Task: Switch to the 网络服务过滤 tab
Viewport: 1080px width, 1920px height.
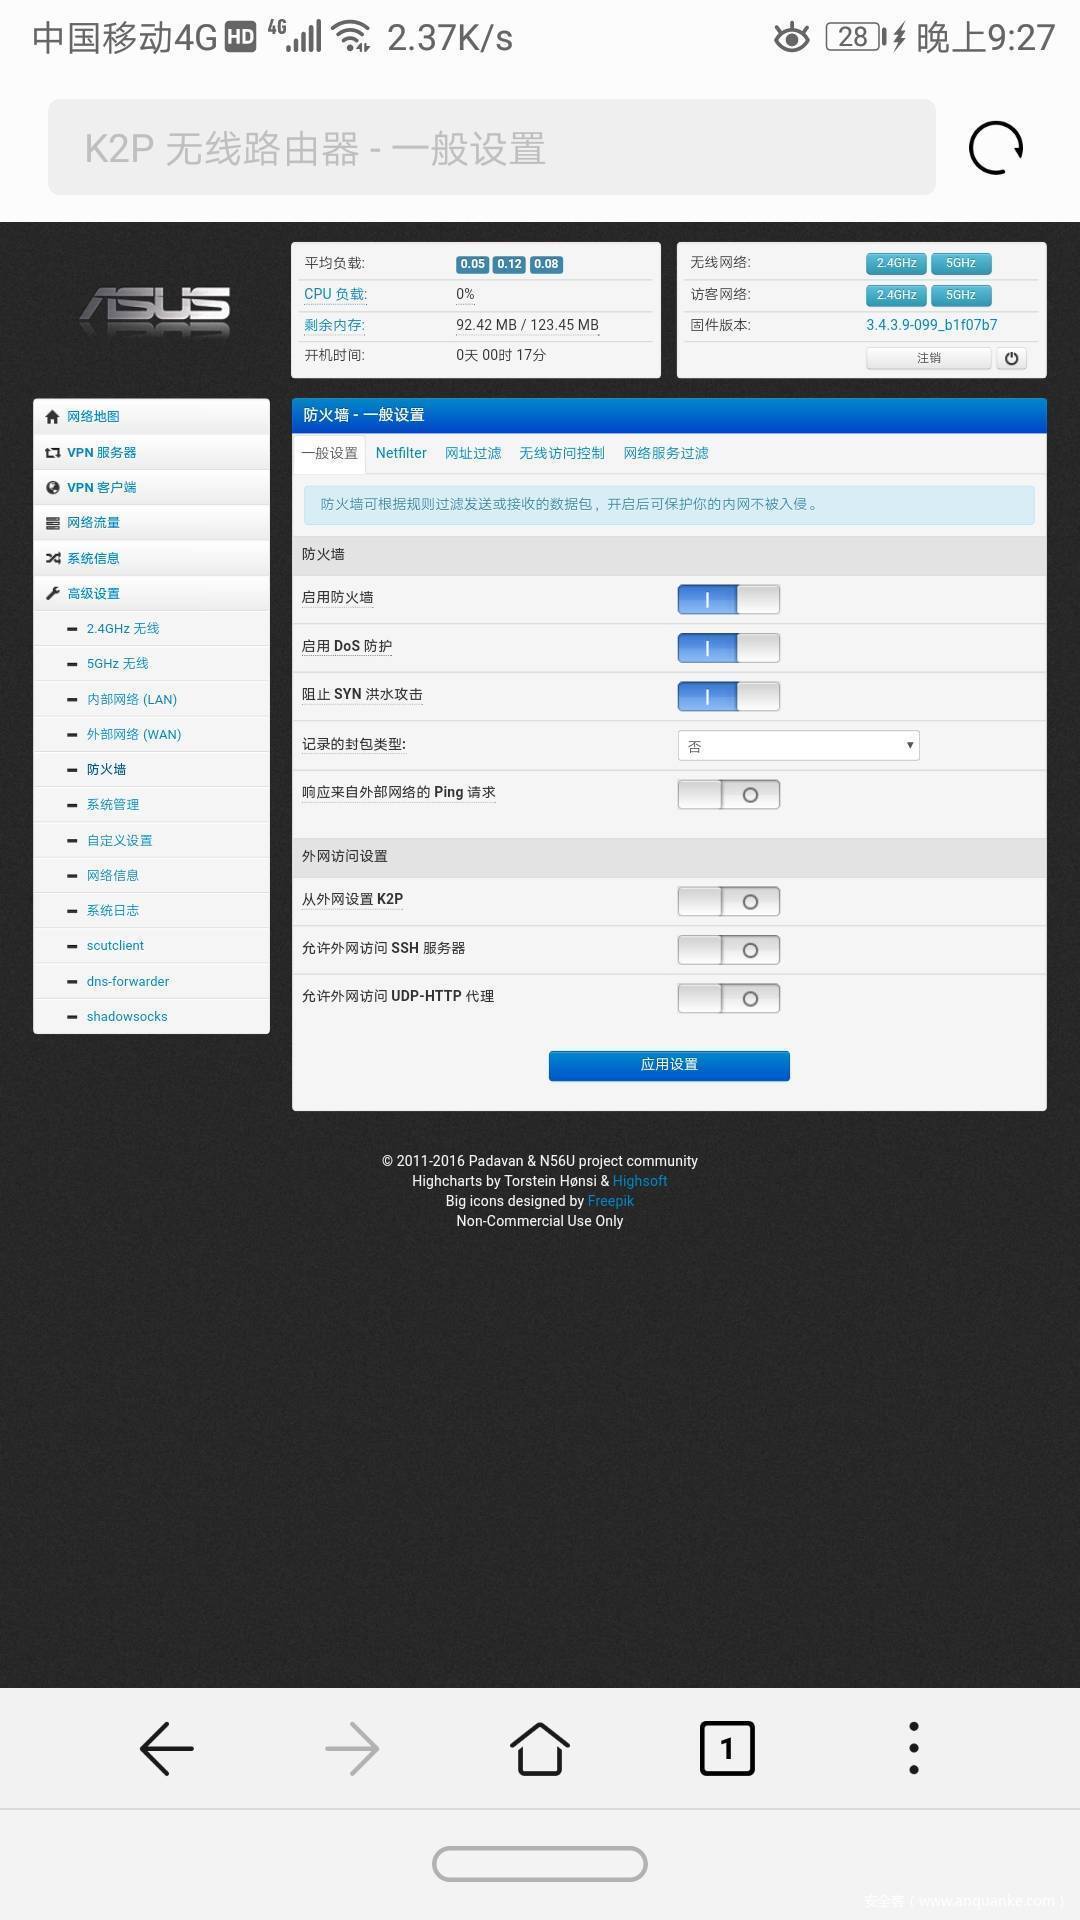Action: (x=666, y=453)
